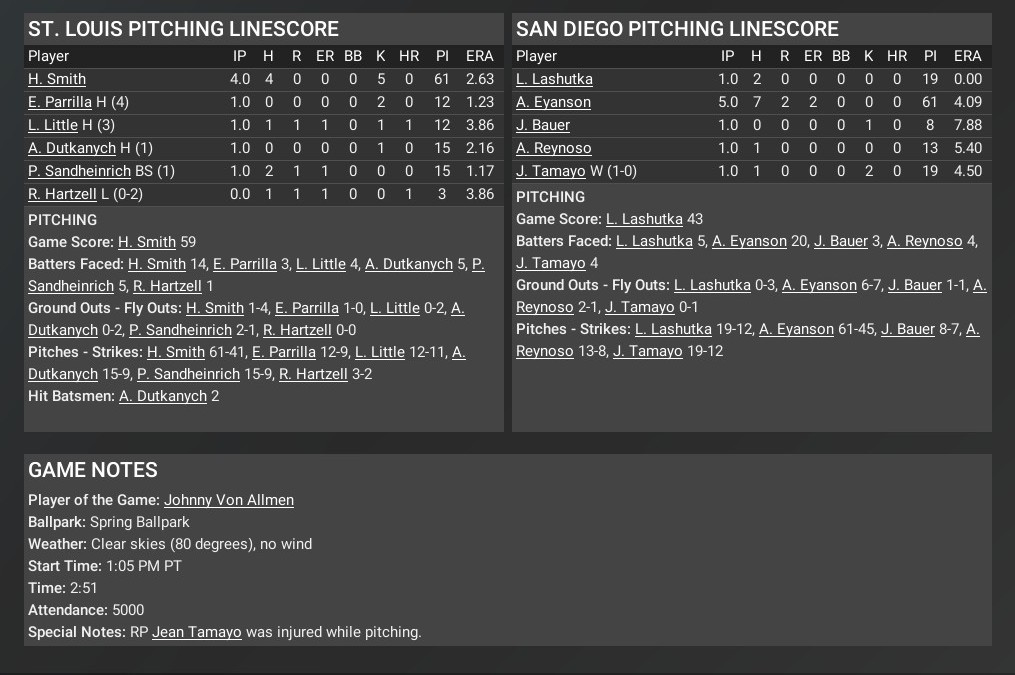
Task: Click H. Smith in St. Louis Game Score line
Action: (147, 242)
